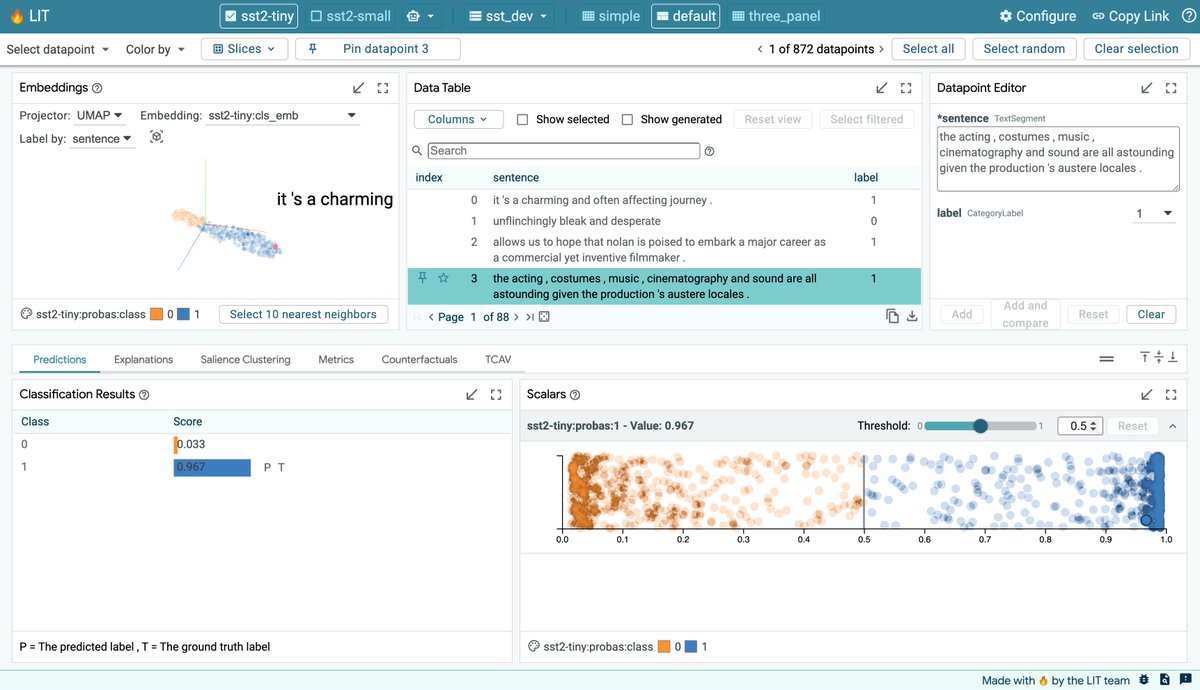The image size is (1200, 690).
Task: Click the download icon in Data Table footer
Action: click(912, 317)
